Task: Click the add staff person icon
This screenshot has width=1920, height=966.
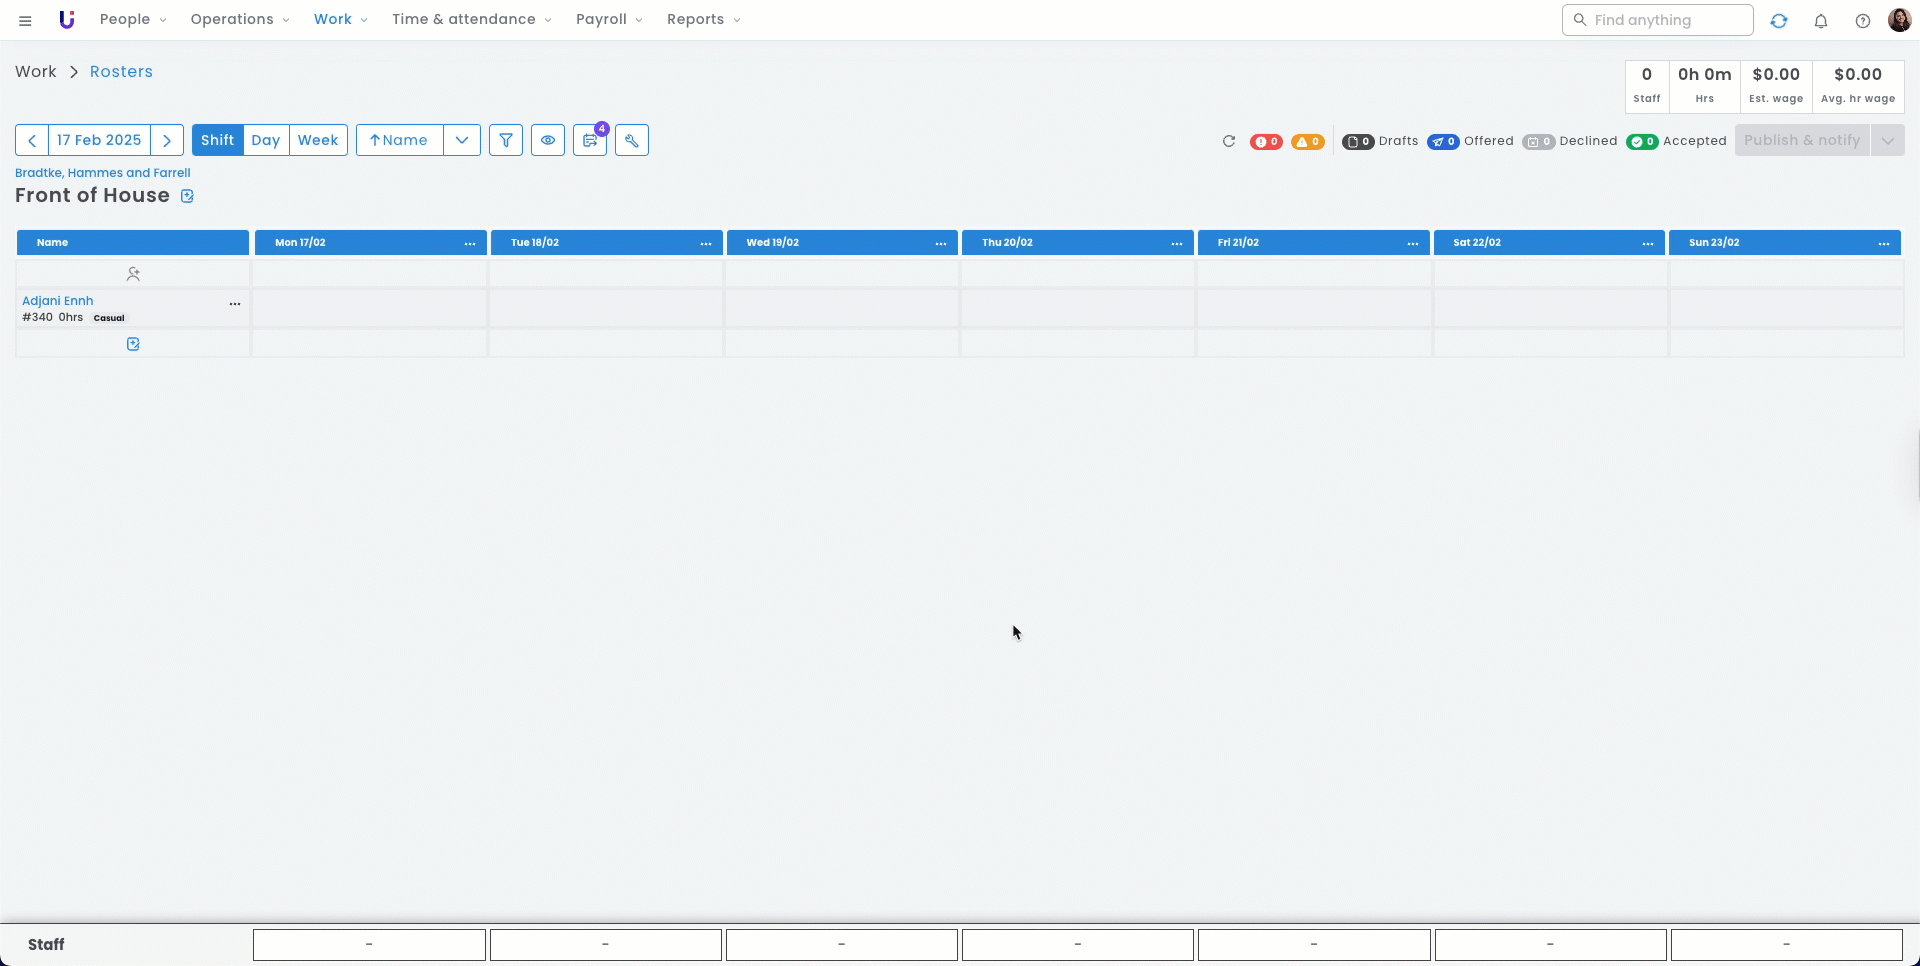Action: (133, 274)
